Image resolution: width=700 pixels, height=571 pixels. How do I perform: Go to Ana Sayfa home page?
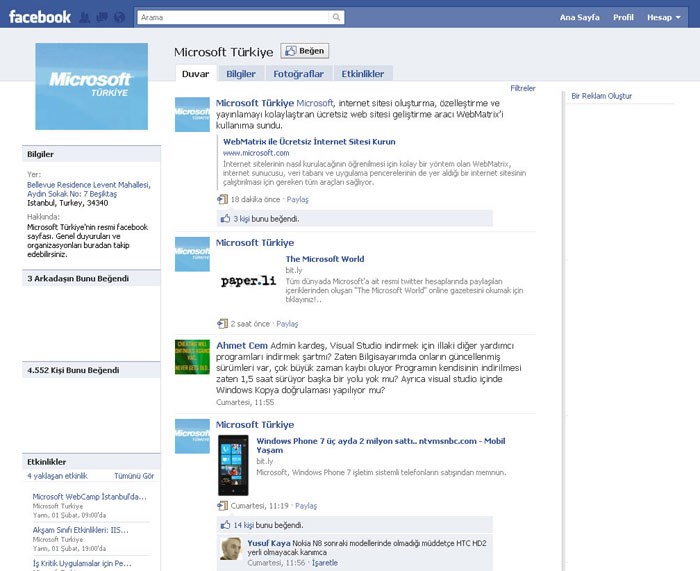(x=581, y=18)
